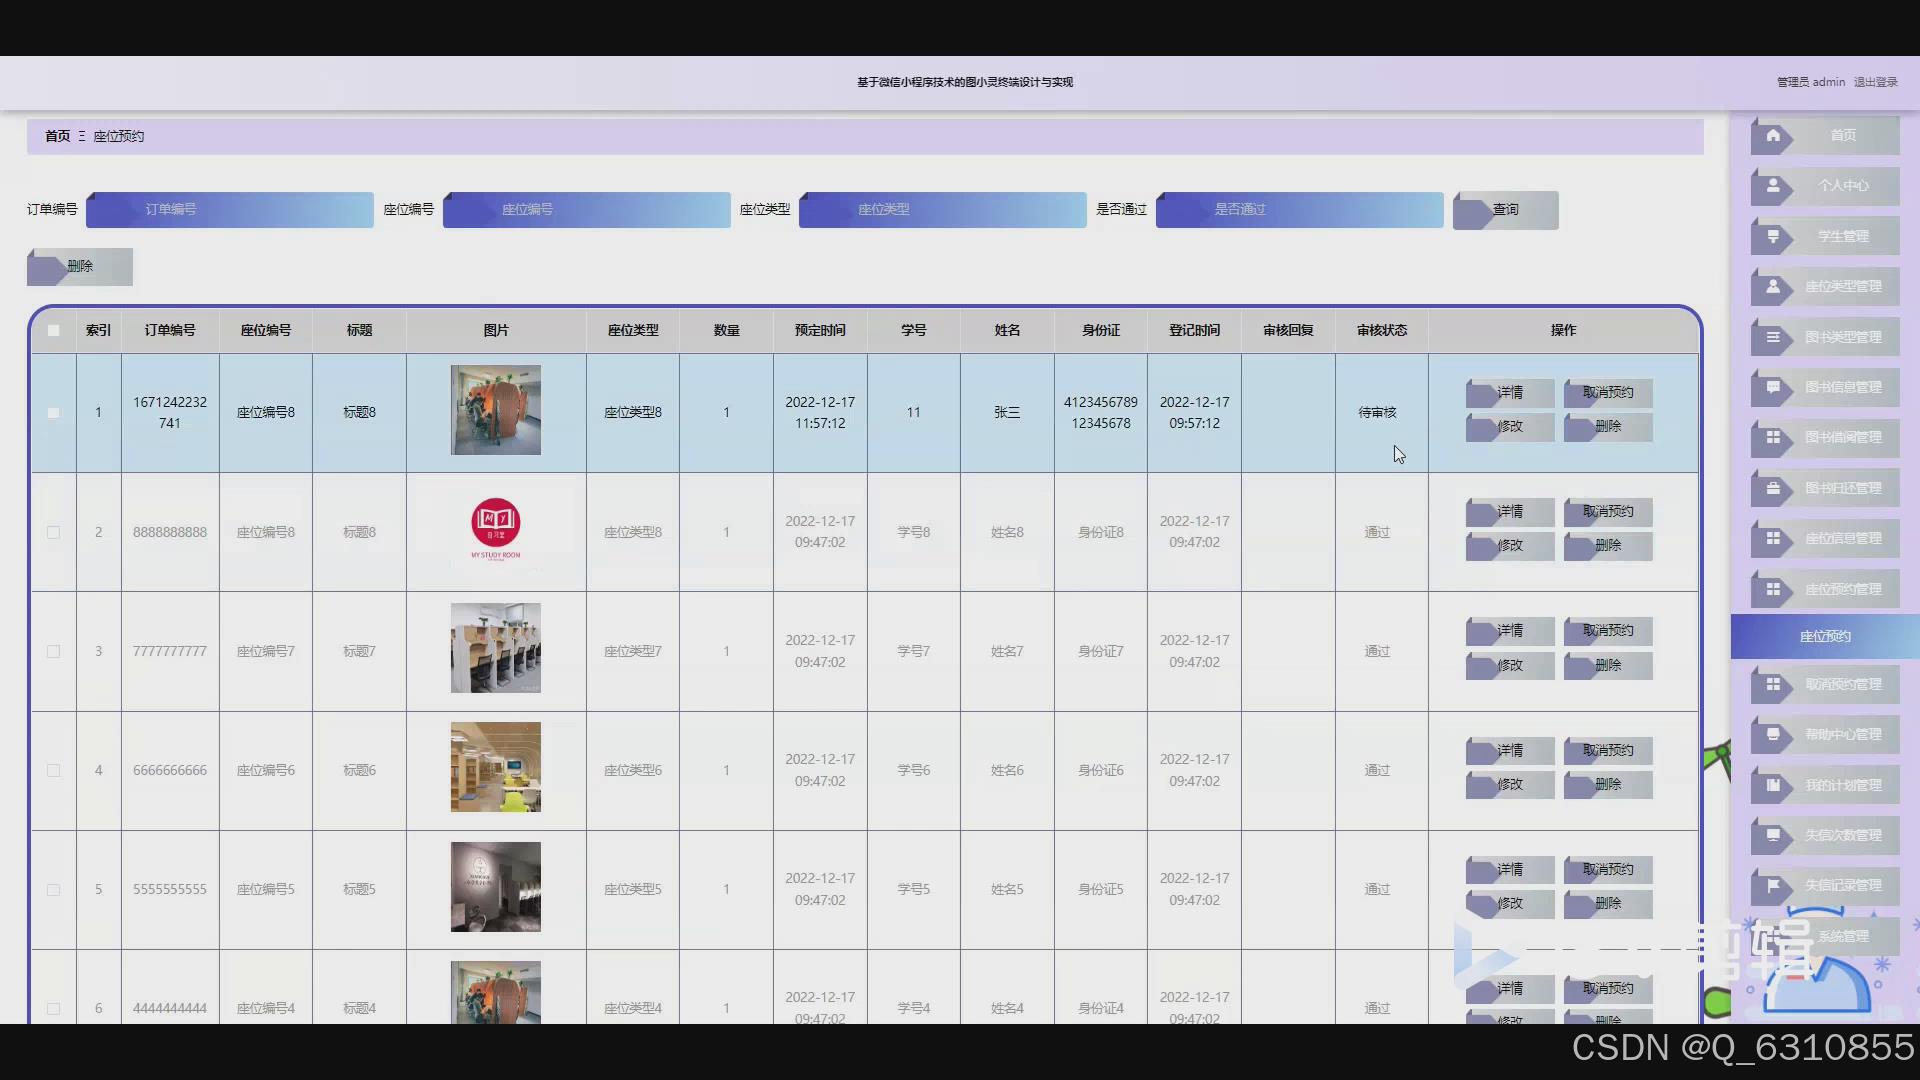Viewport: 1920px width, 1080px height.
Task: Open the 取消预约管理 menu item
Action: coord(1842,684)
